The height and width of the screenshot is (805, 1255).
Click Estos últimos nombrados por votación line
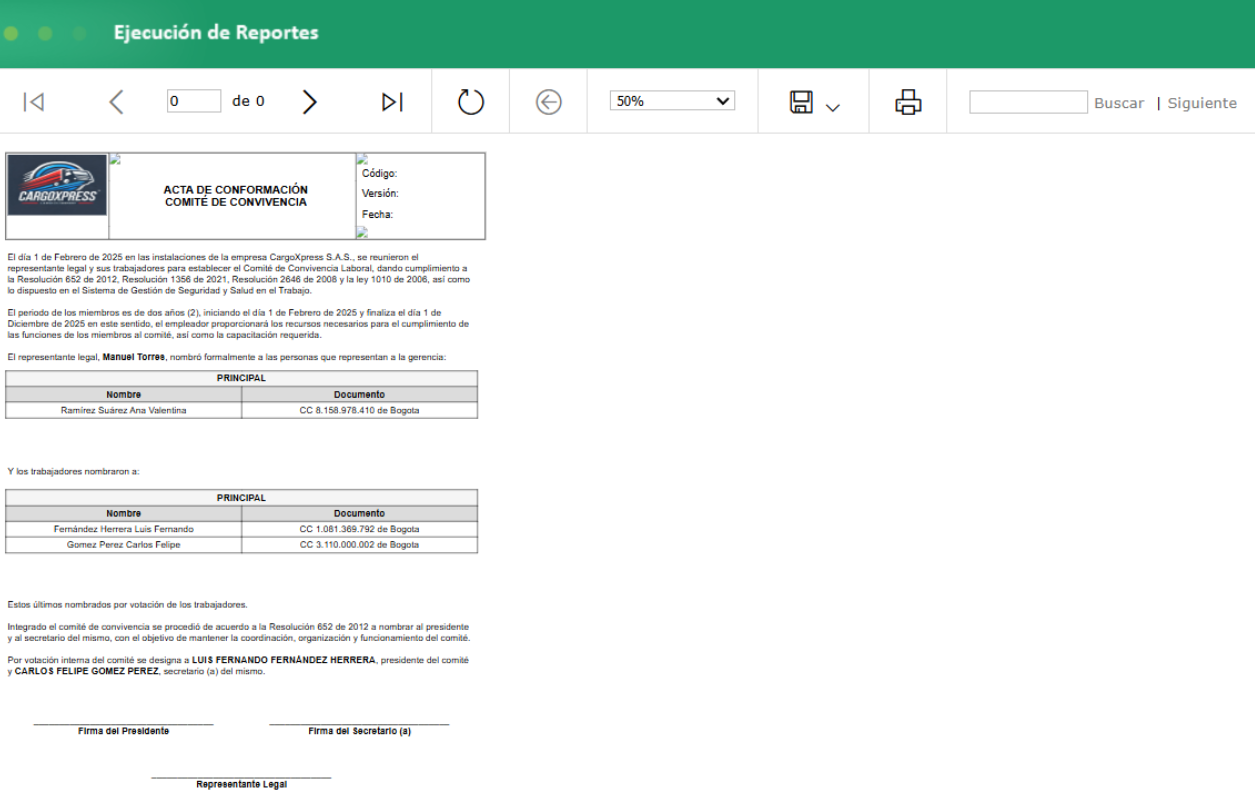point(127,605)
